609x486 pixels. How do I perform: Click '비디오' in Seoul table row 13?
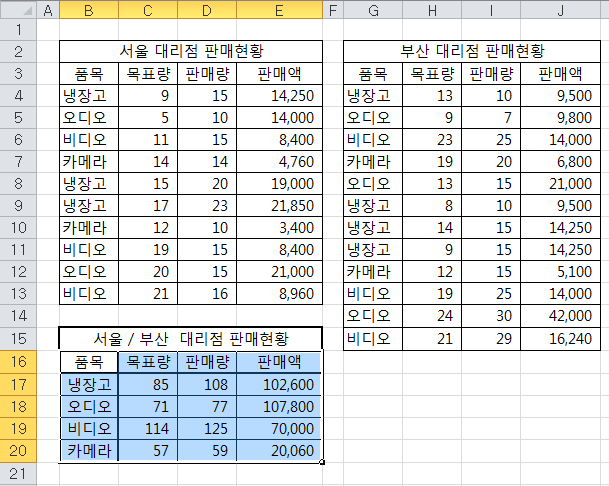tap(89, 294)
